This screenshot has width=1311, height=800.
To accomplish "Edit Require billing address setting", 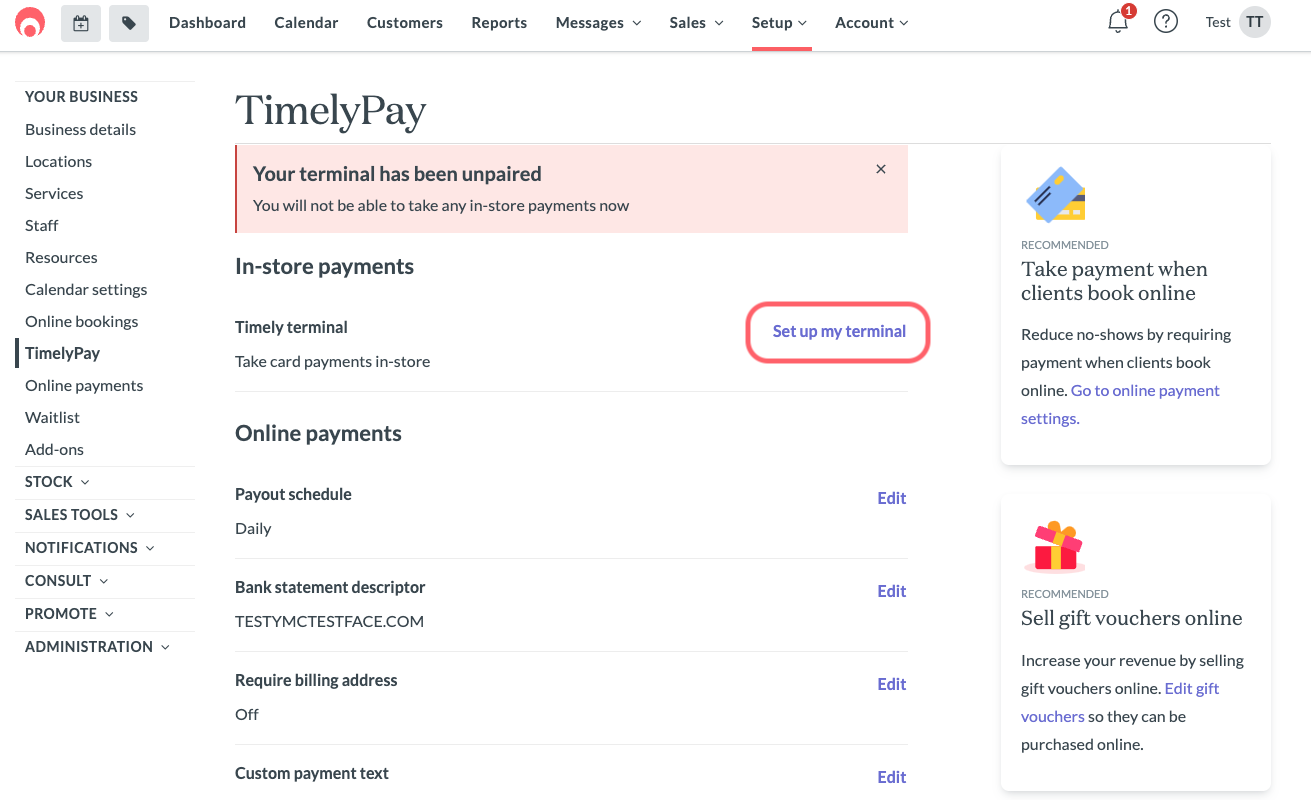I will pos(891,684).
